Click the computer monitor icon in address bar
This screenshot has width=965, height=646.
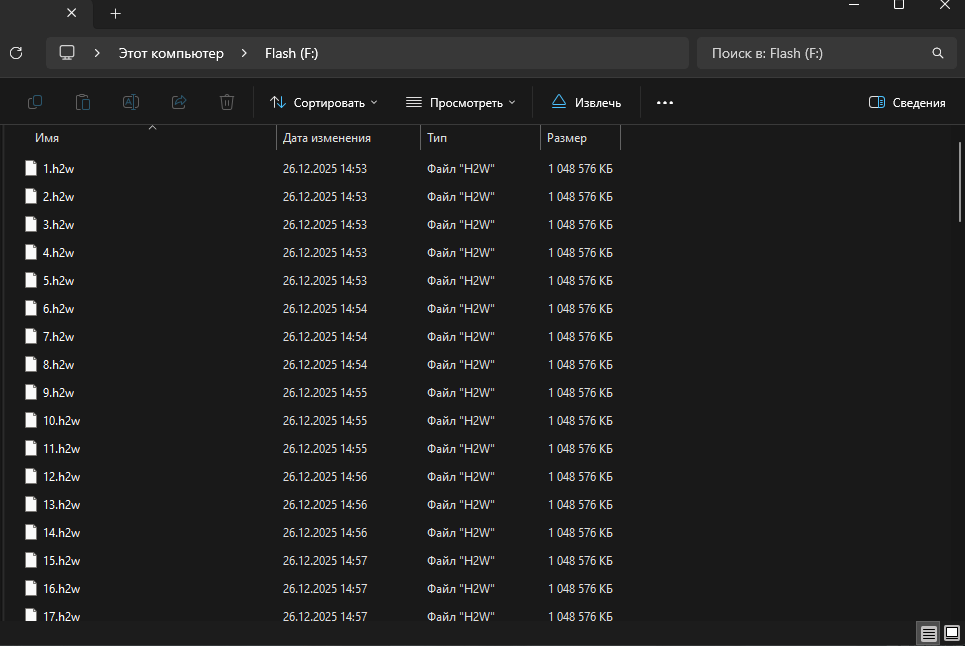point(67,53)
